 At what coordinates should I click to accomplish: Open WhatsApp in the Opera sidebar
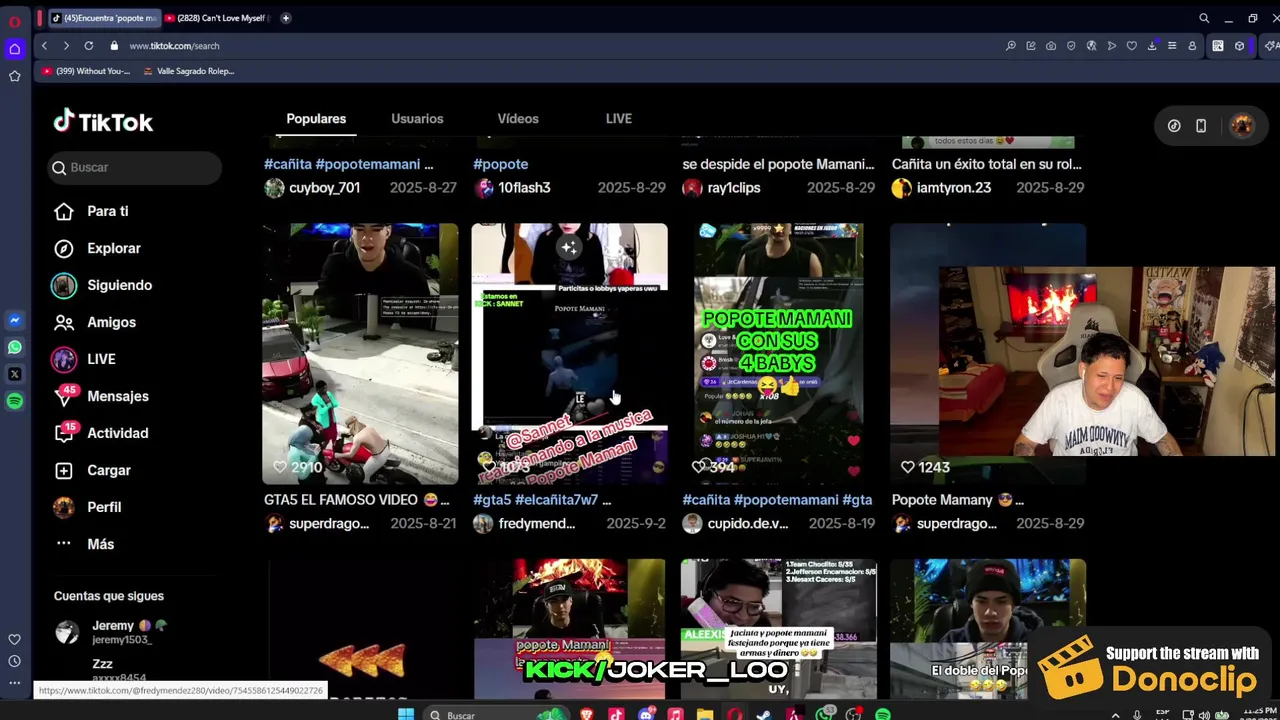[x=14, y=348]
